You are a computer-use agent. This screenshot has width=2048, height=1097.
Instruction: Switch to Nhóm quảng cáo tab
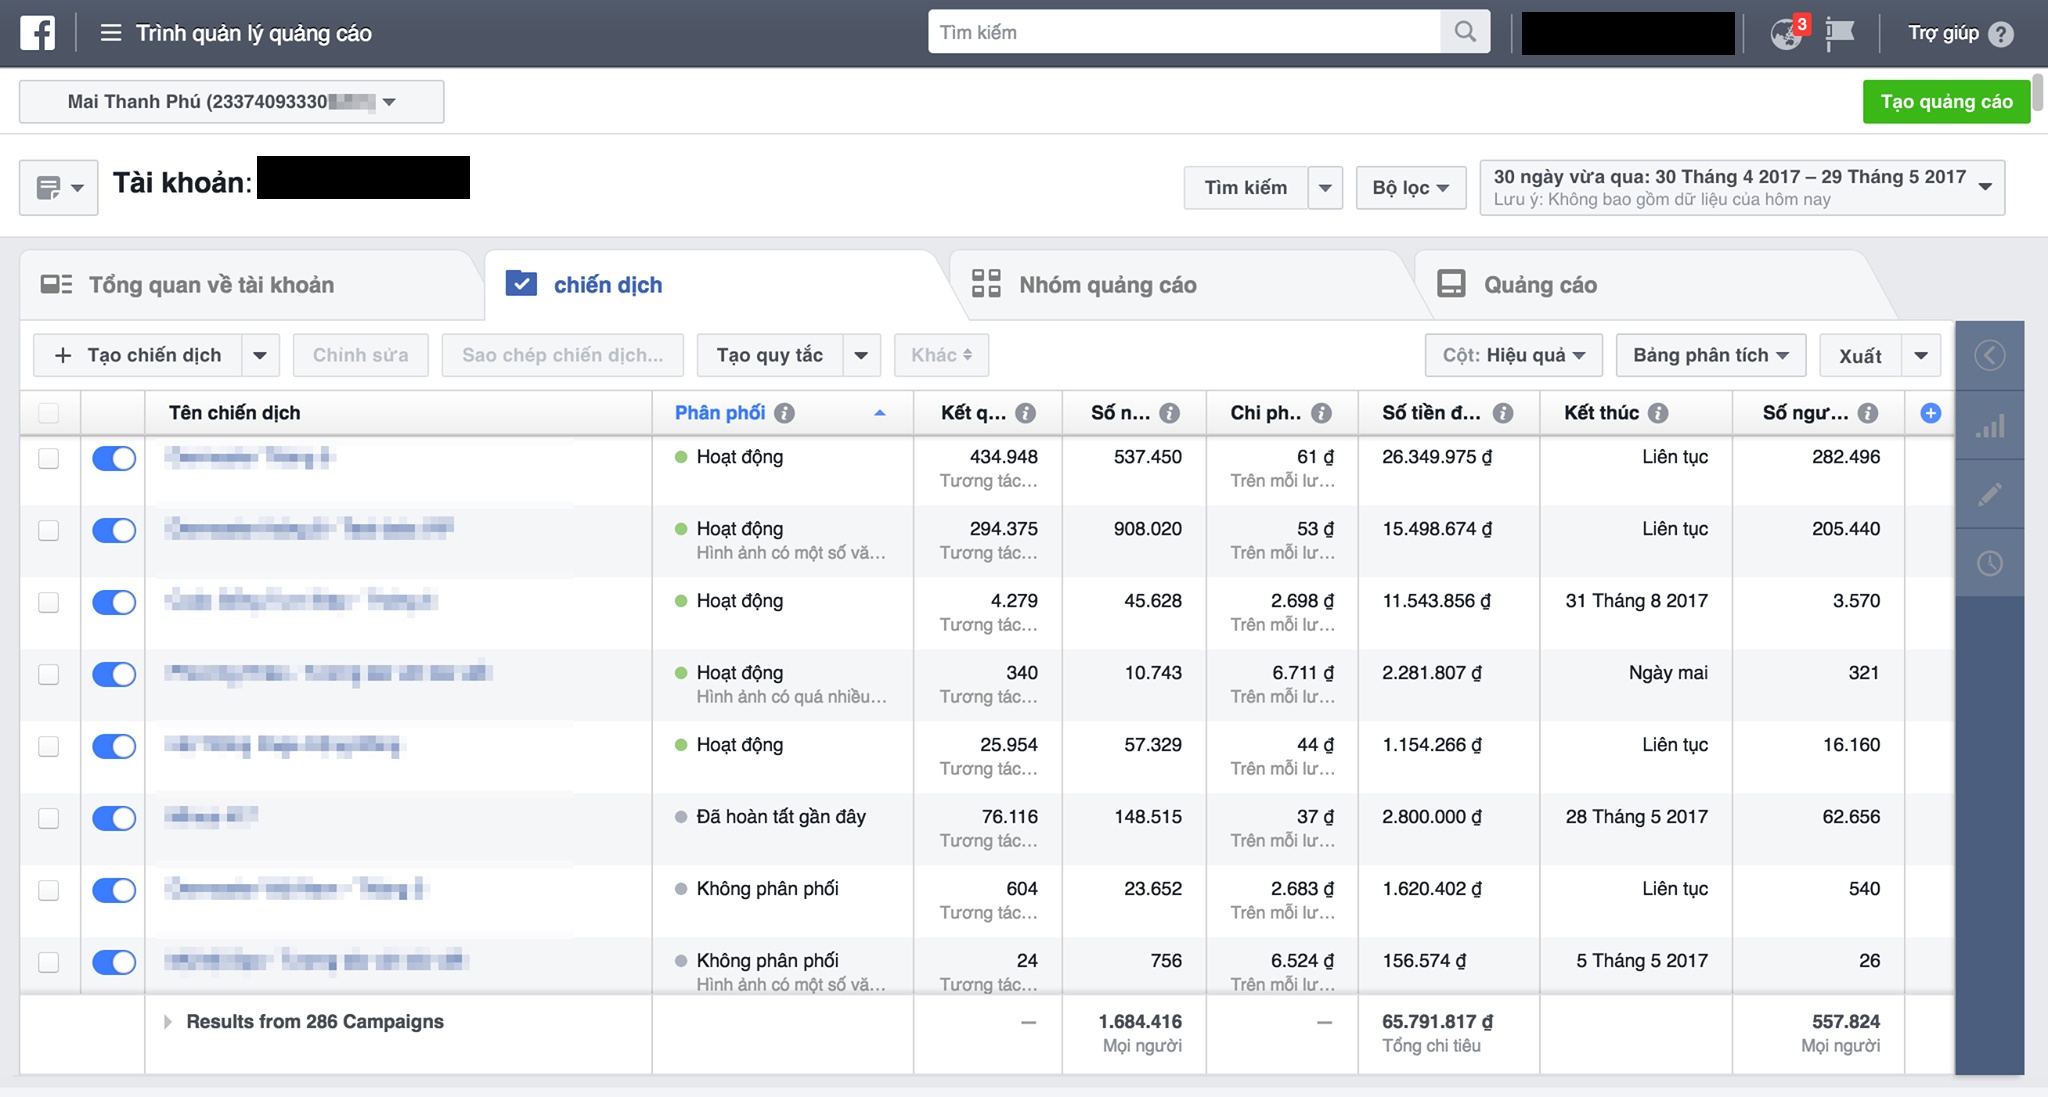point(1107,285)
